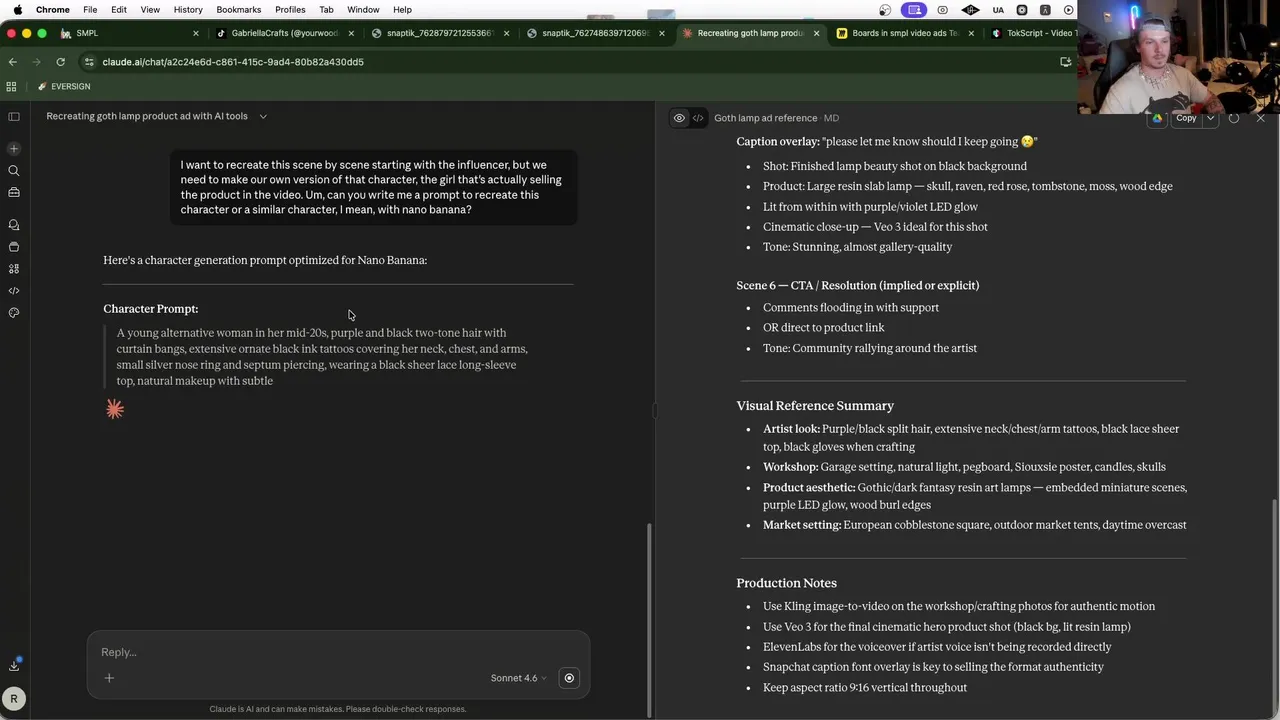Screen dimensions: 1280x720
Task: Open the Help menu
Action: pos(402,10)
